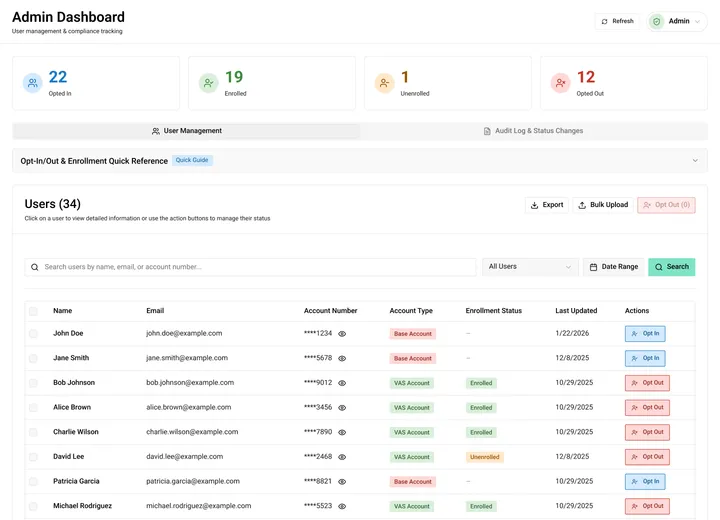Reveal Alice Brown's account number
The width and height of the screenshot is (720, 520).
click(342, 408)
